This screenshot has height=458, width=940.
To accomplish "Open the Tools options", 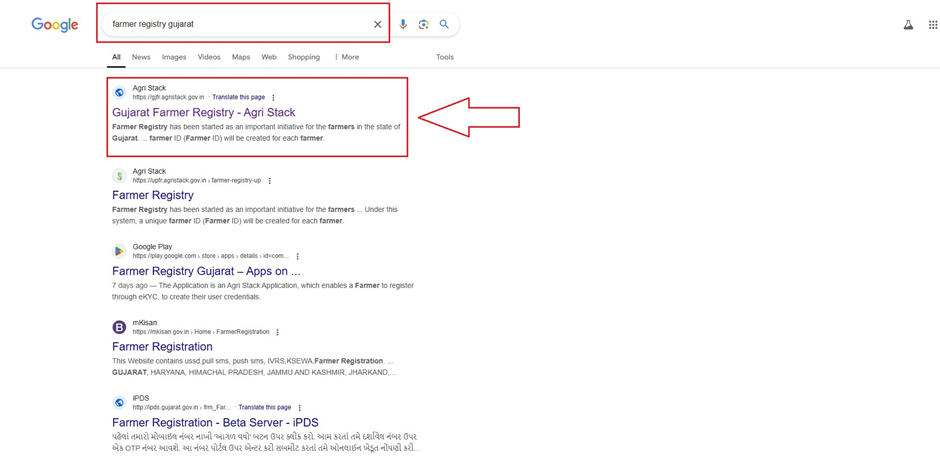I will (x=445, y=57).
